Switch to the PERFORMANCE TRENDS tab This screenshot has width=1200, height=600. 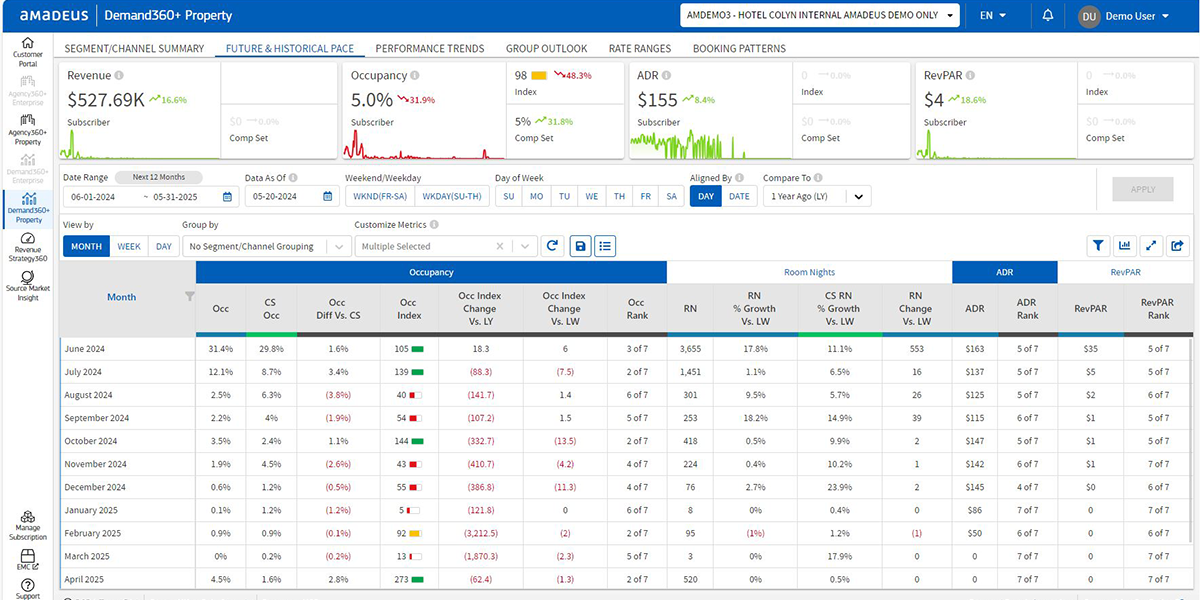(429, 48)
